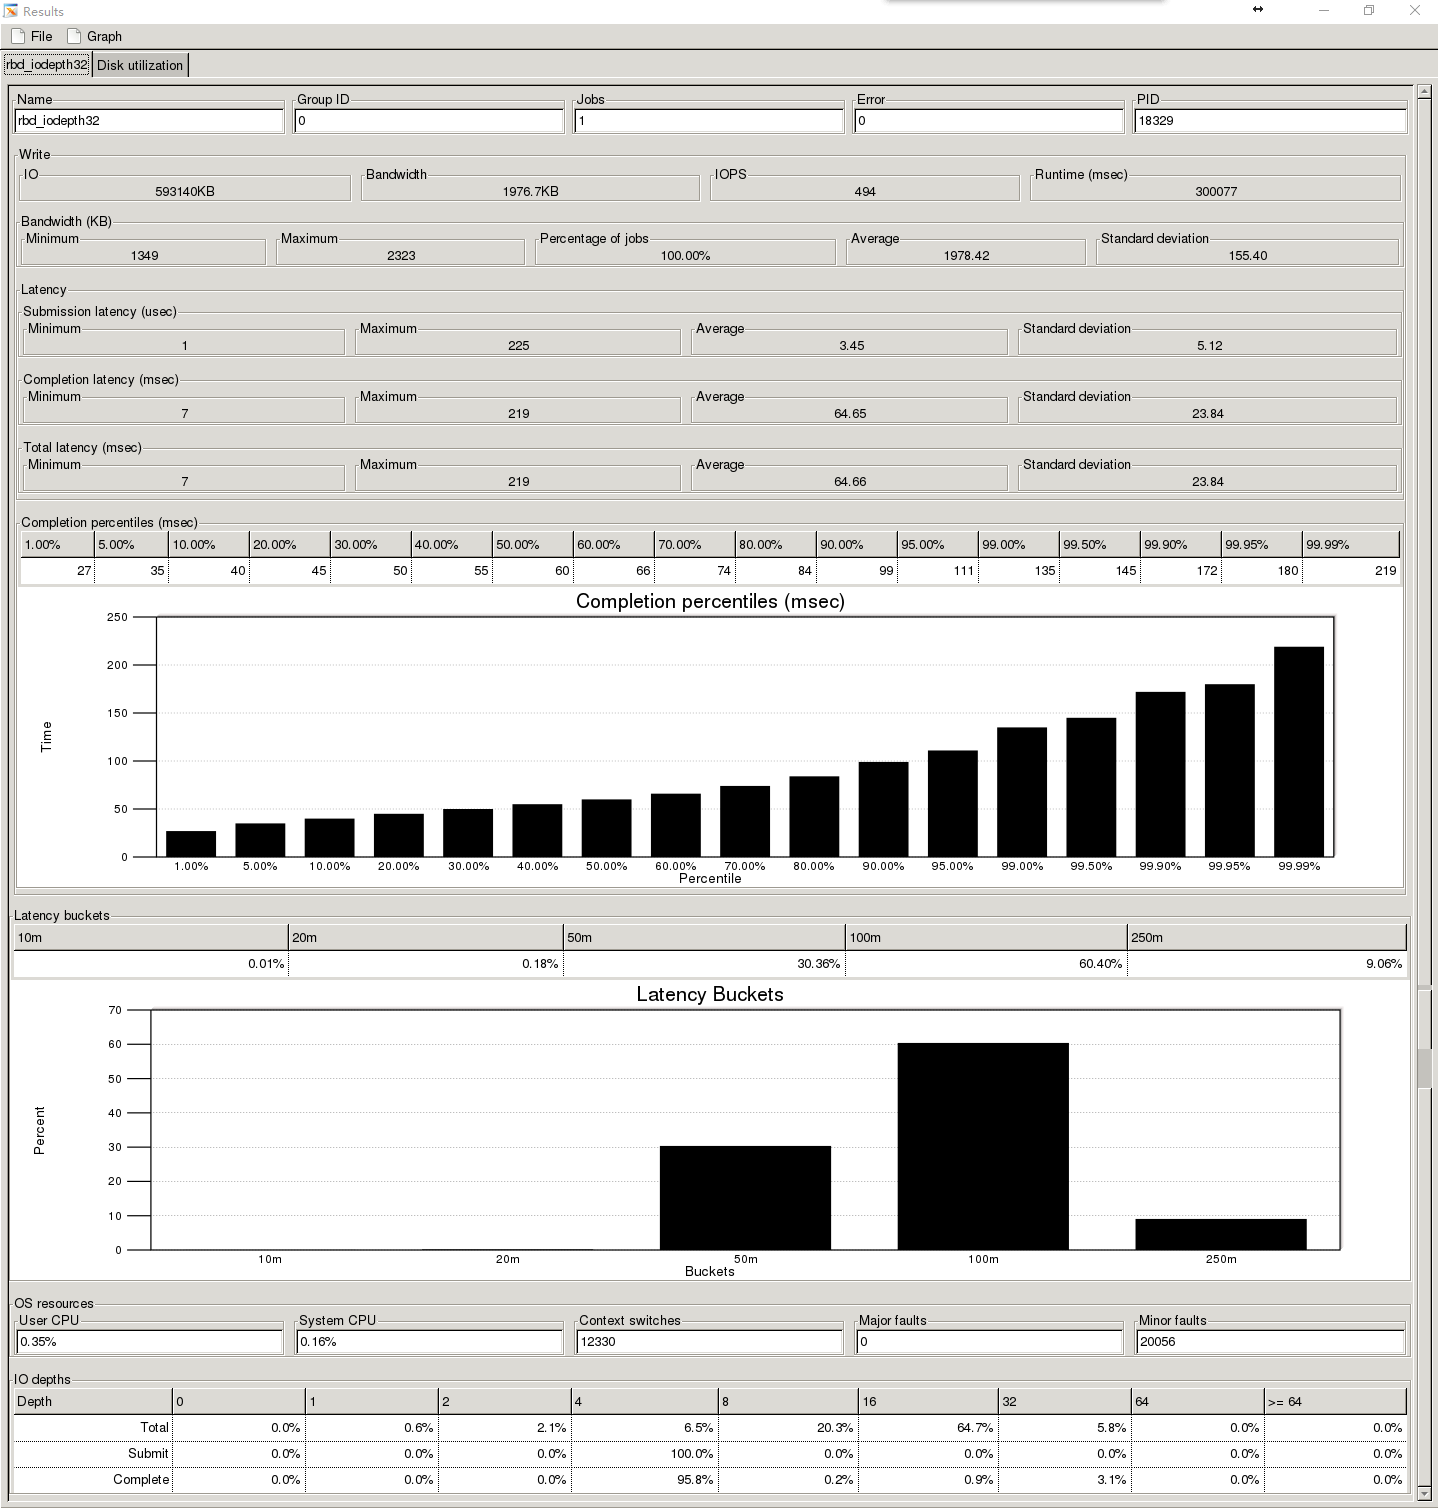Click the 10m latency bucket header

click(150, 937)
